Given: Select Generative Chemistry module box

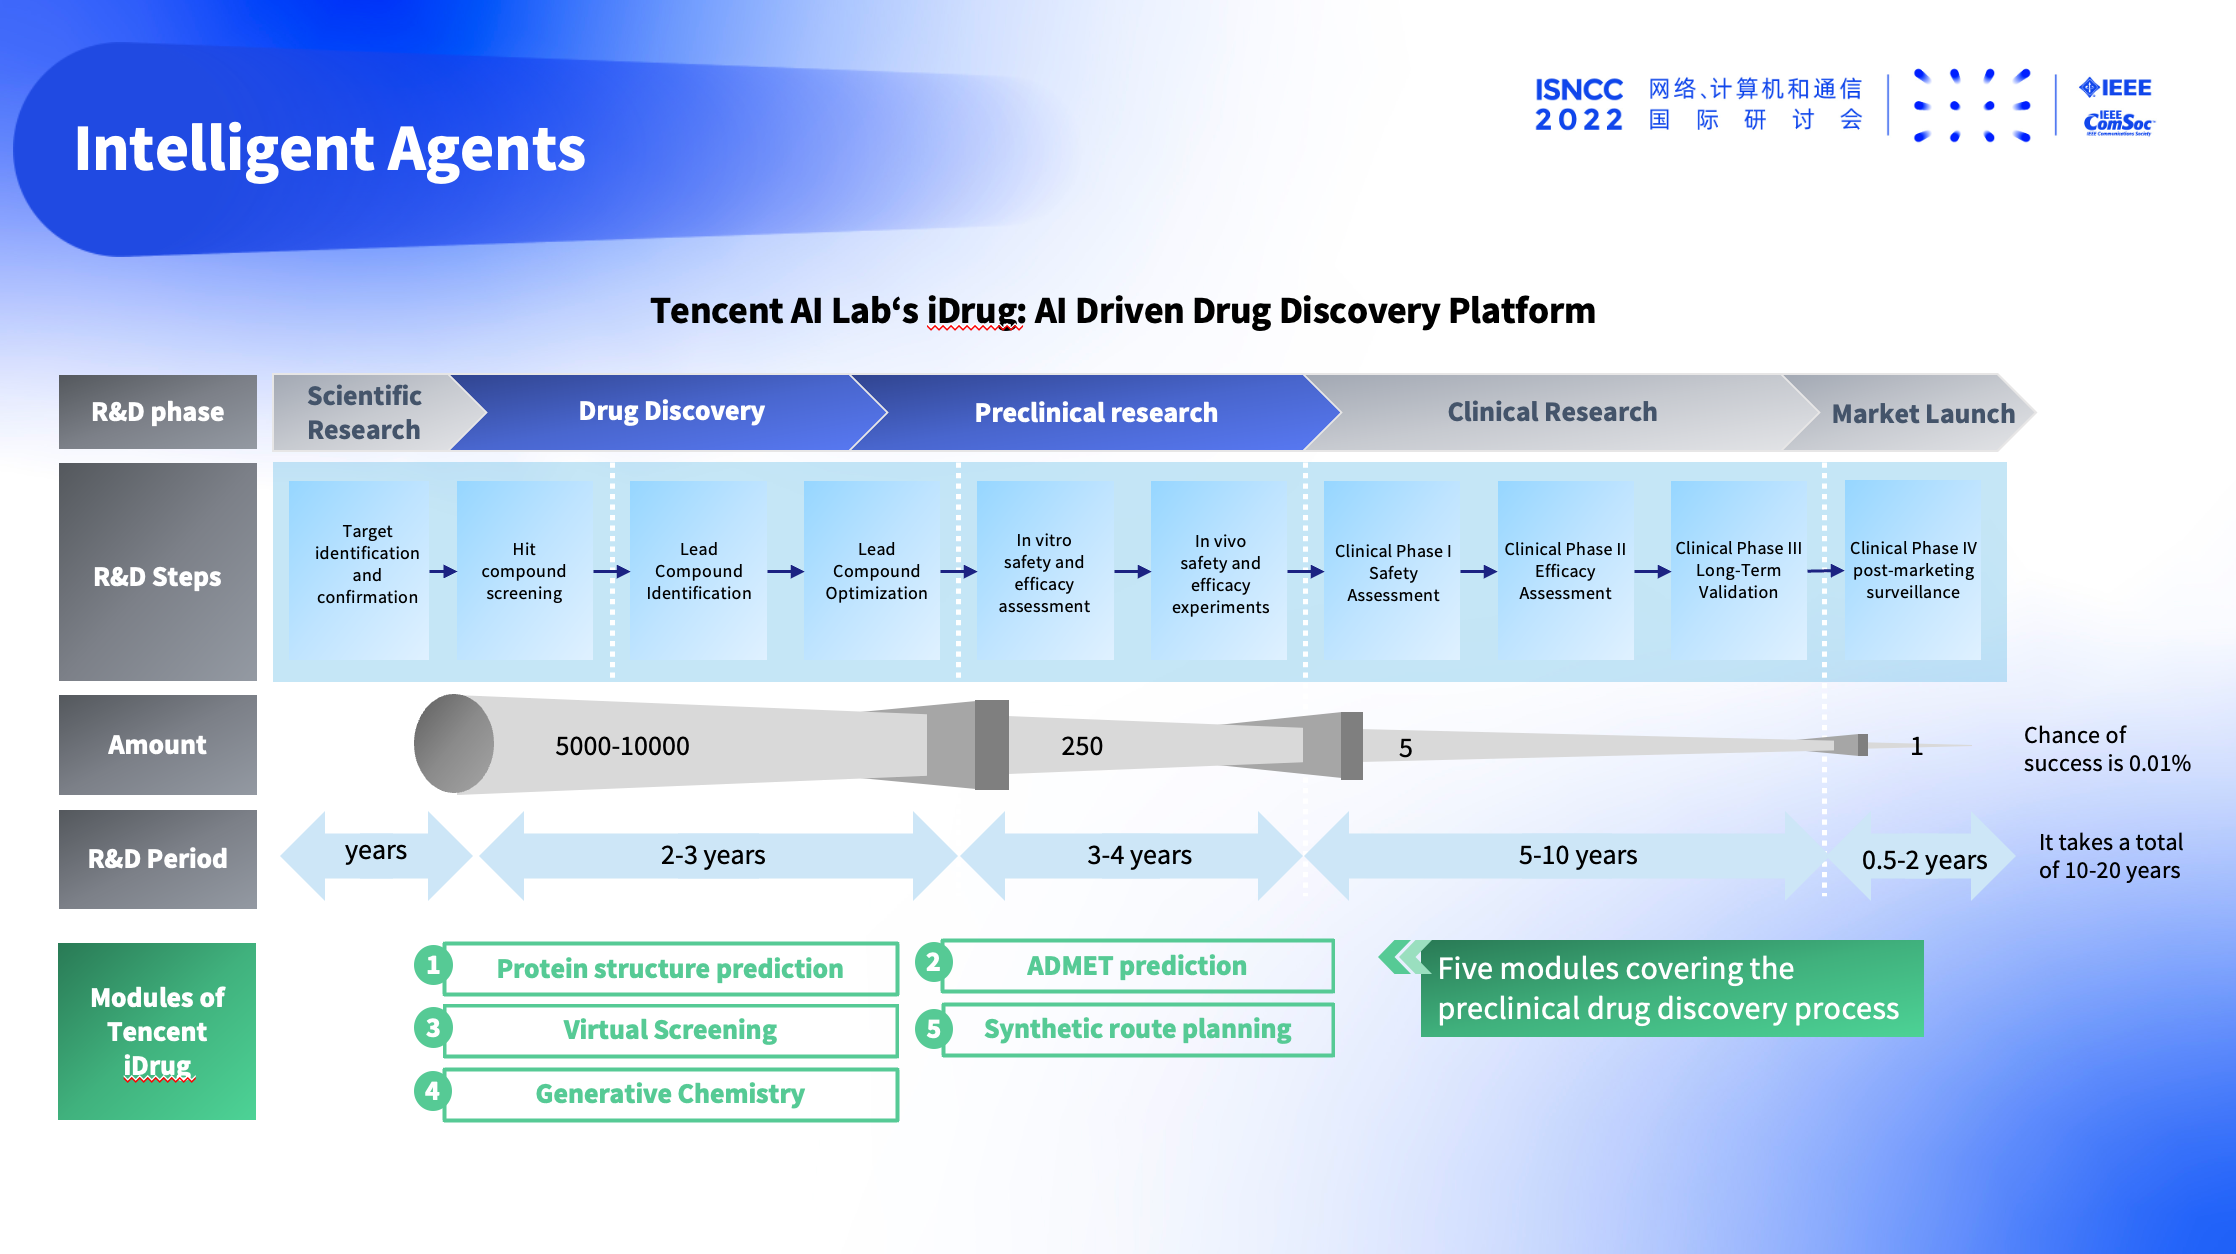Looking at the screenshot, I should click(x=671, y=1094).
